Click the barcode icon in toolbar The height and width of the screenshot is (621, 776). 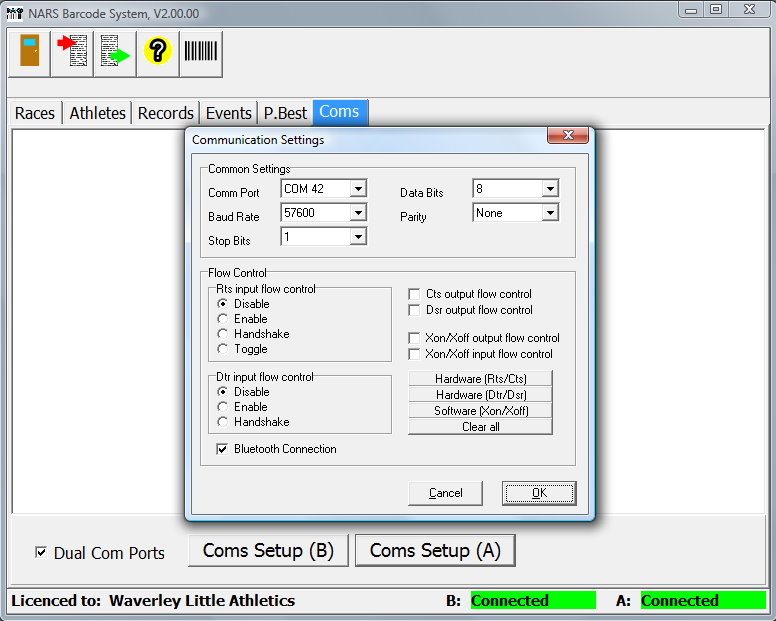(201, 53)
